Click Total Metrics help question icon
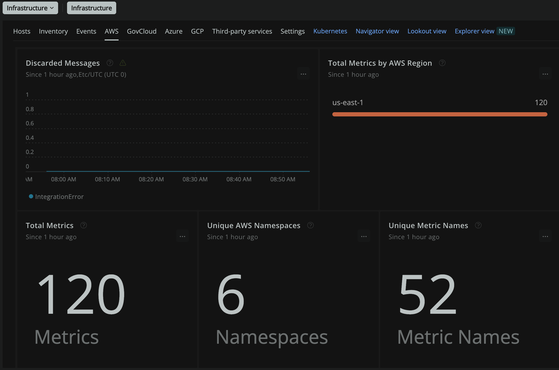Image resolution: width=559 pixels, height=370 pixels. click(83, 225)
